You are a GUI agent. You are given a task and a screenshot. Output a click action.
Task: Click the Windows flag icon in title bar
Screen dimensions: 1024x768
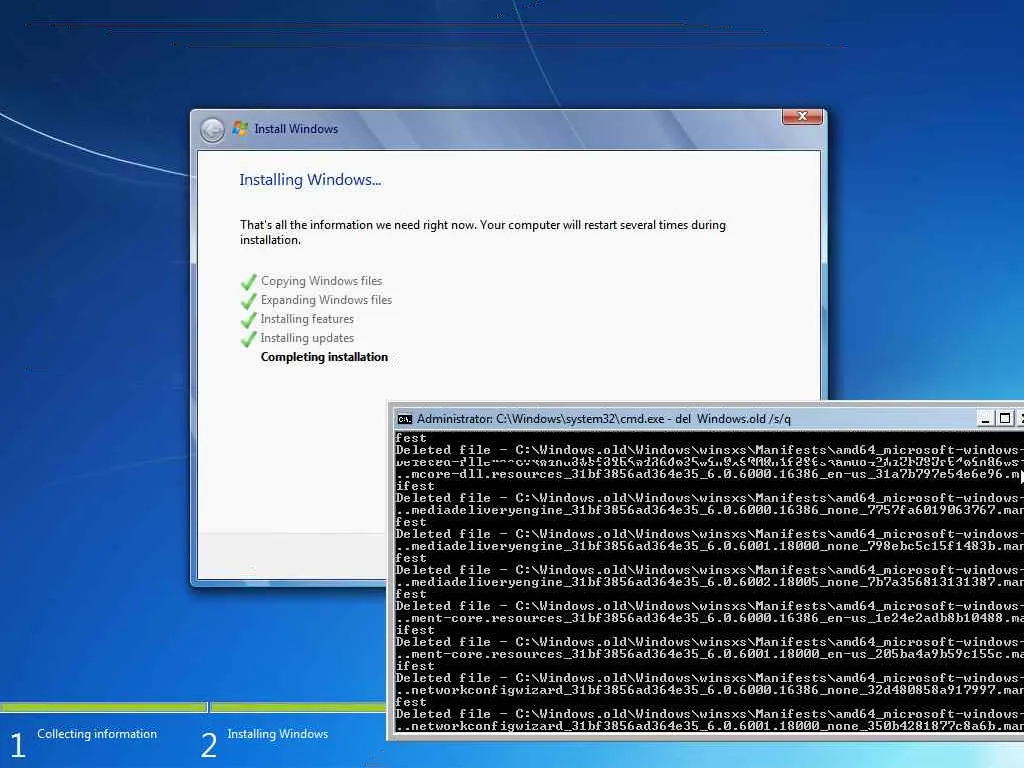240,128
